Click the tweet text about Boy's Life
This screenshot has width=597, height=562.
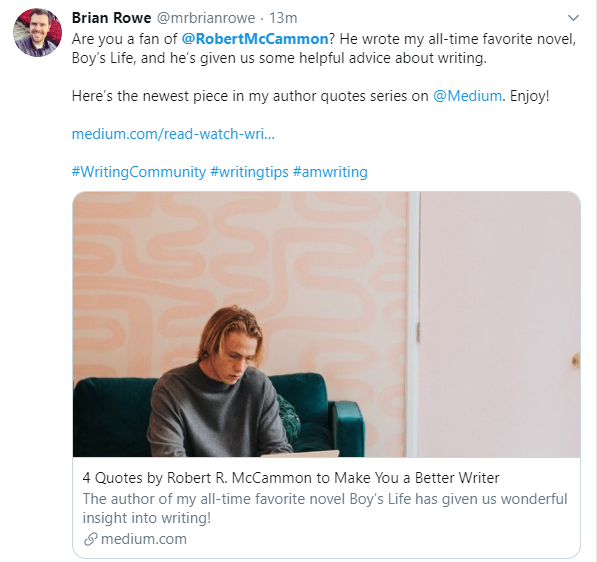coord(324,48)
